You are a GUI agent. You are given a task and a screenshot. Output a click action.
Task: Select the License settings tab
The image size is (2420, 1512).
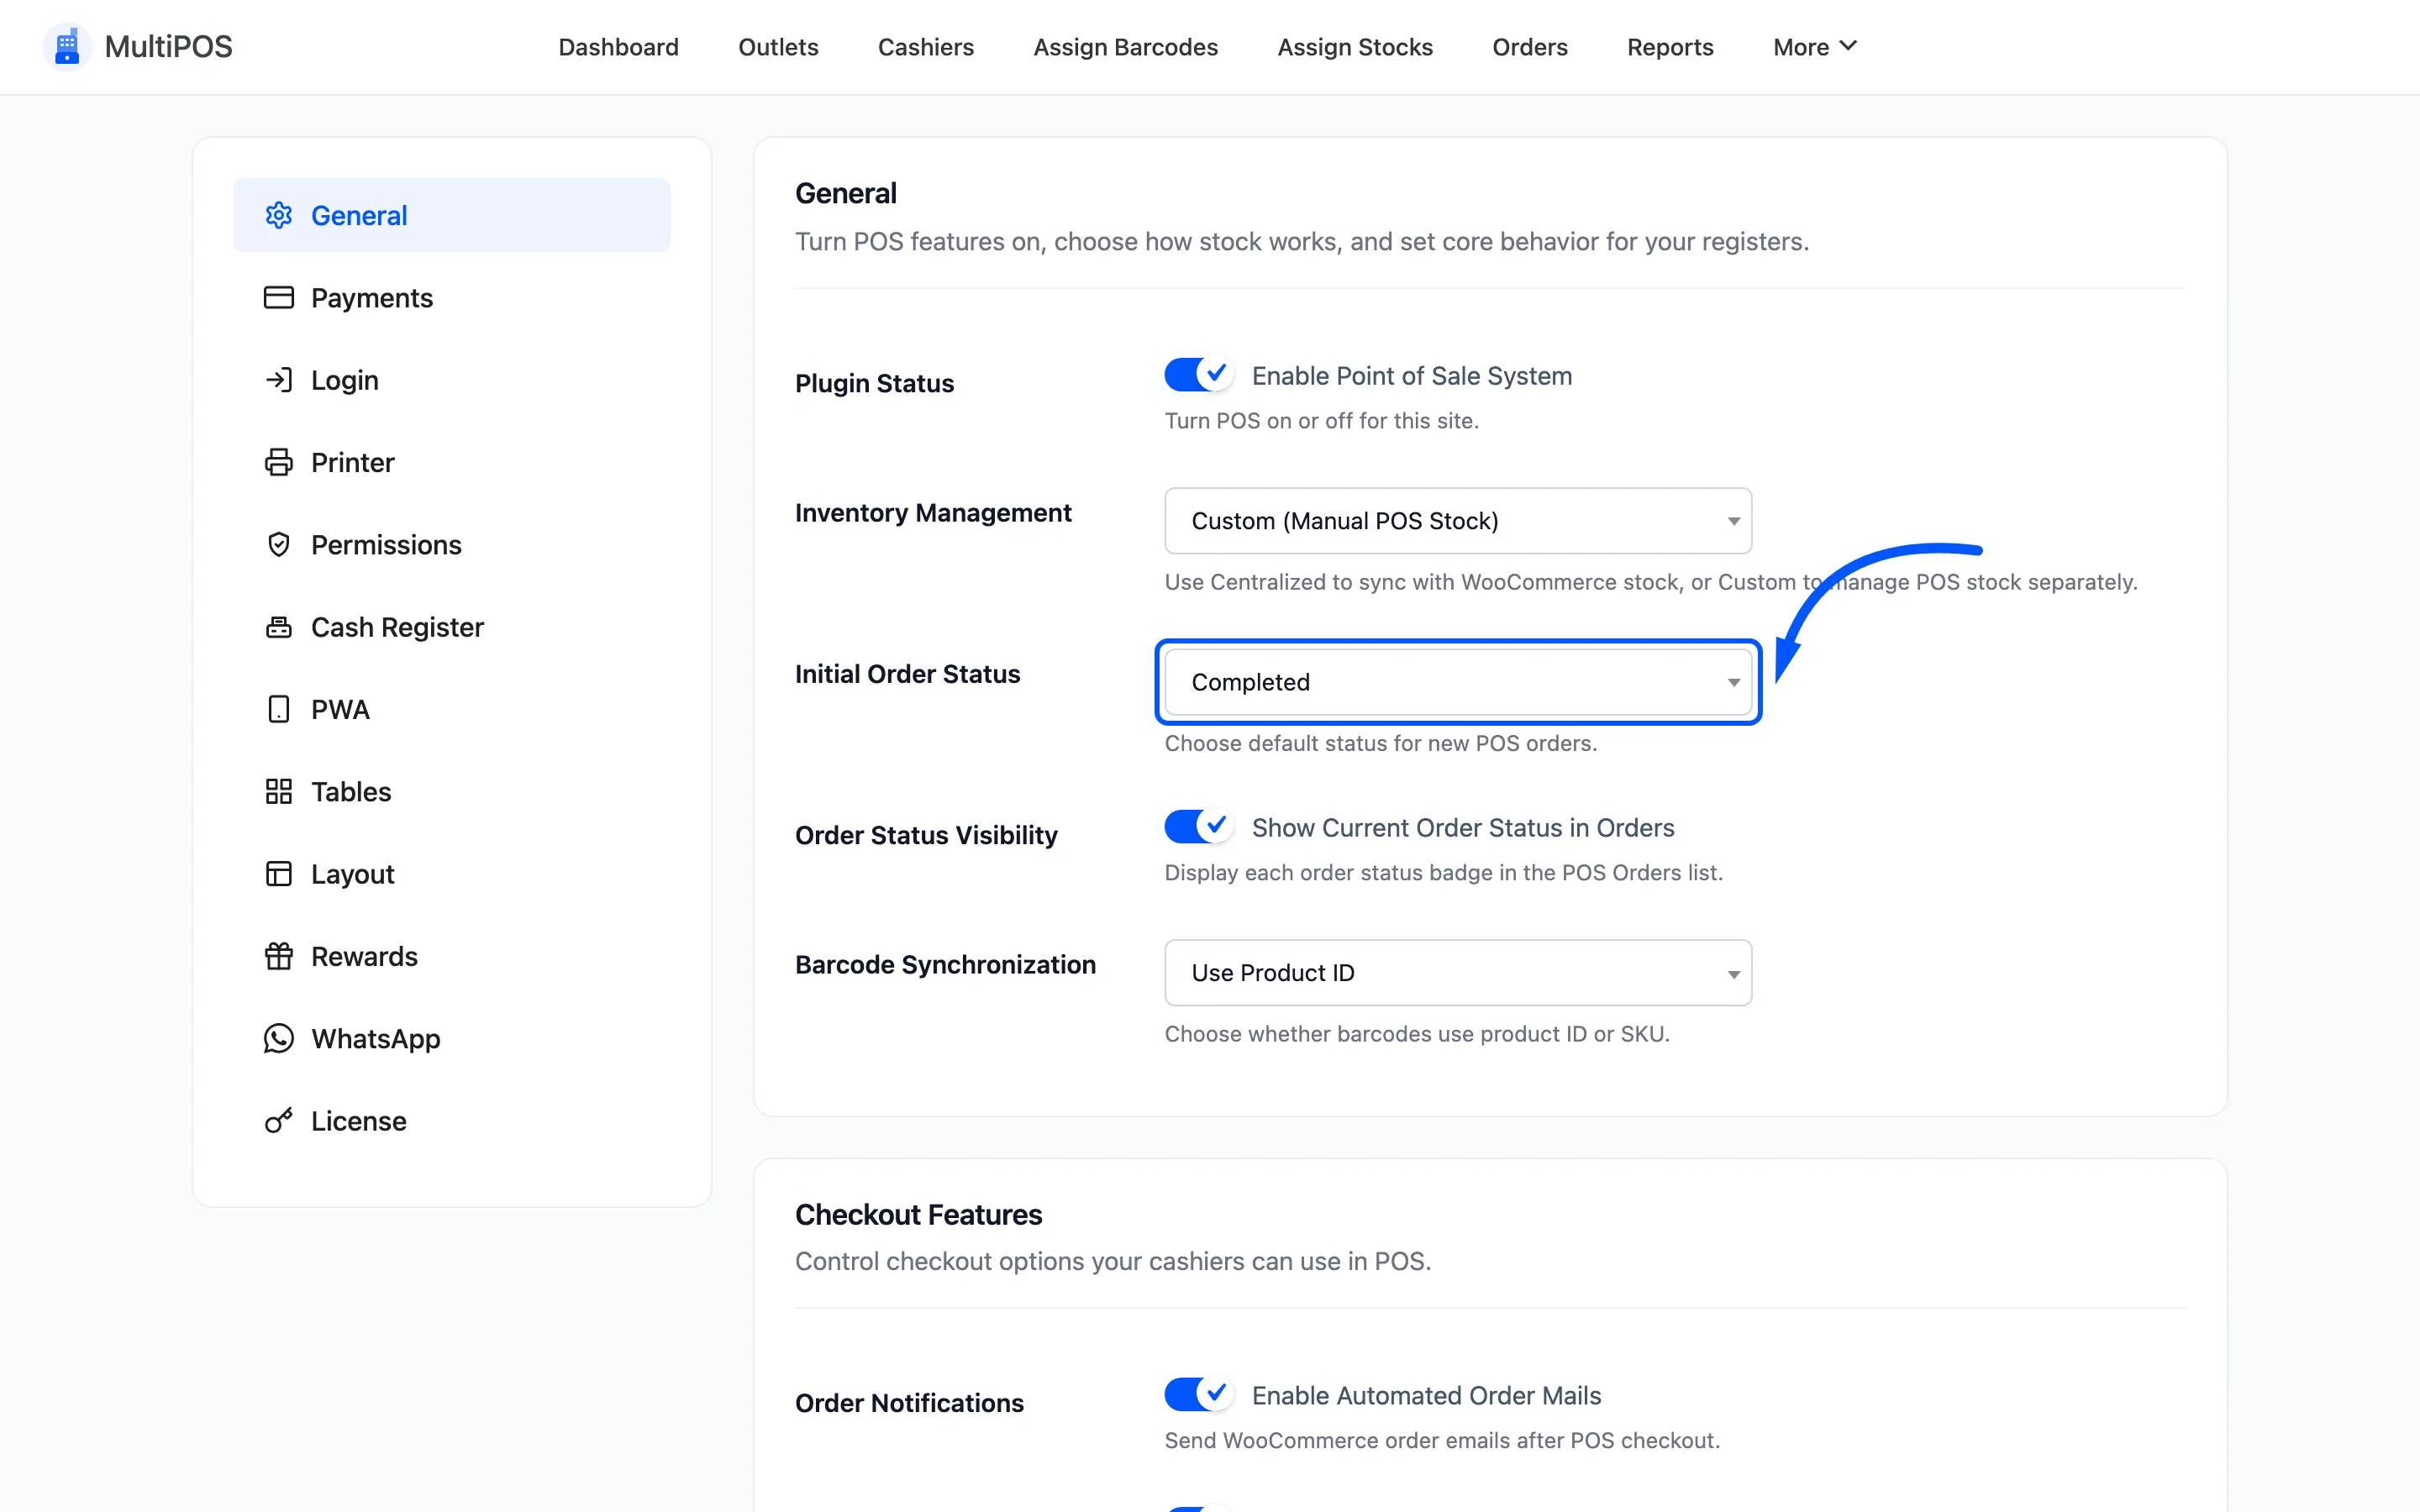452,1120
